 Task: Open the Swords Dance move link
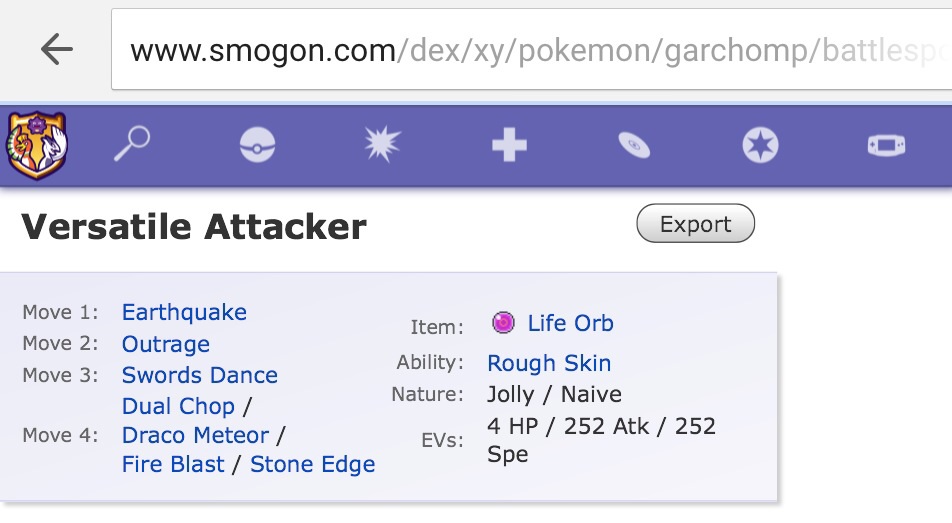coord(200,375)
